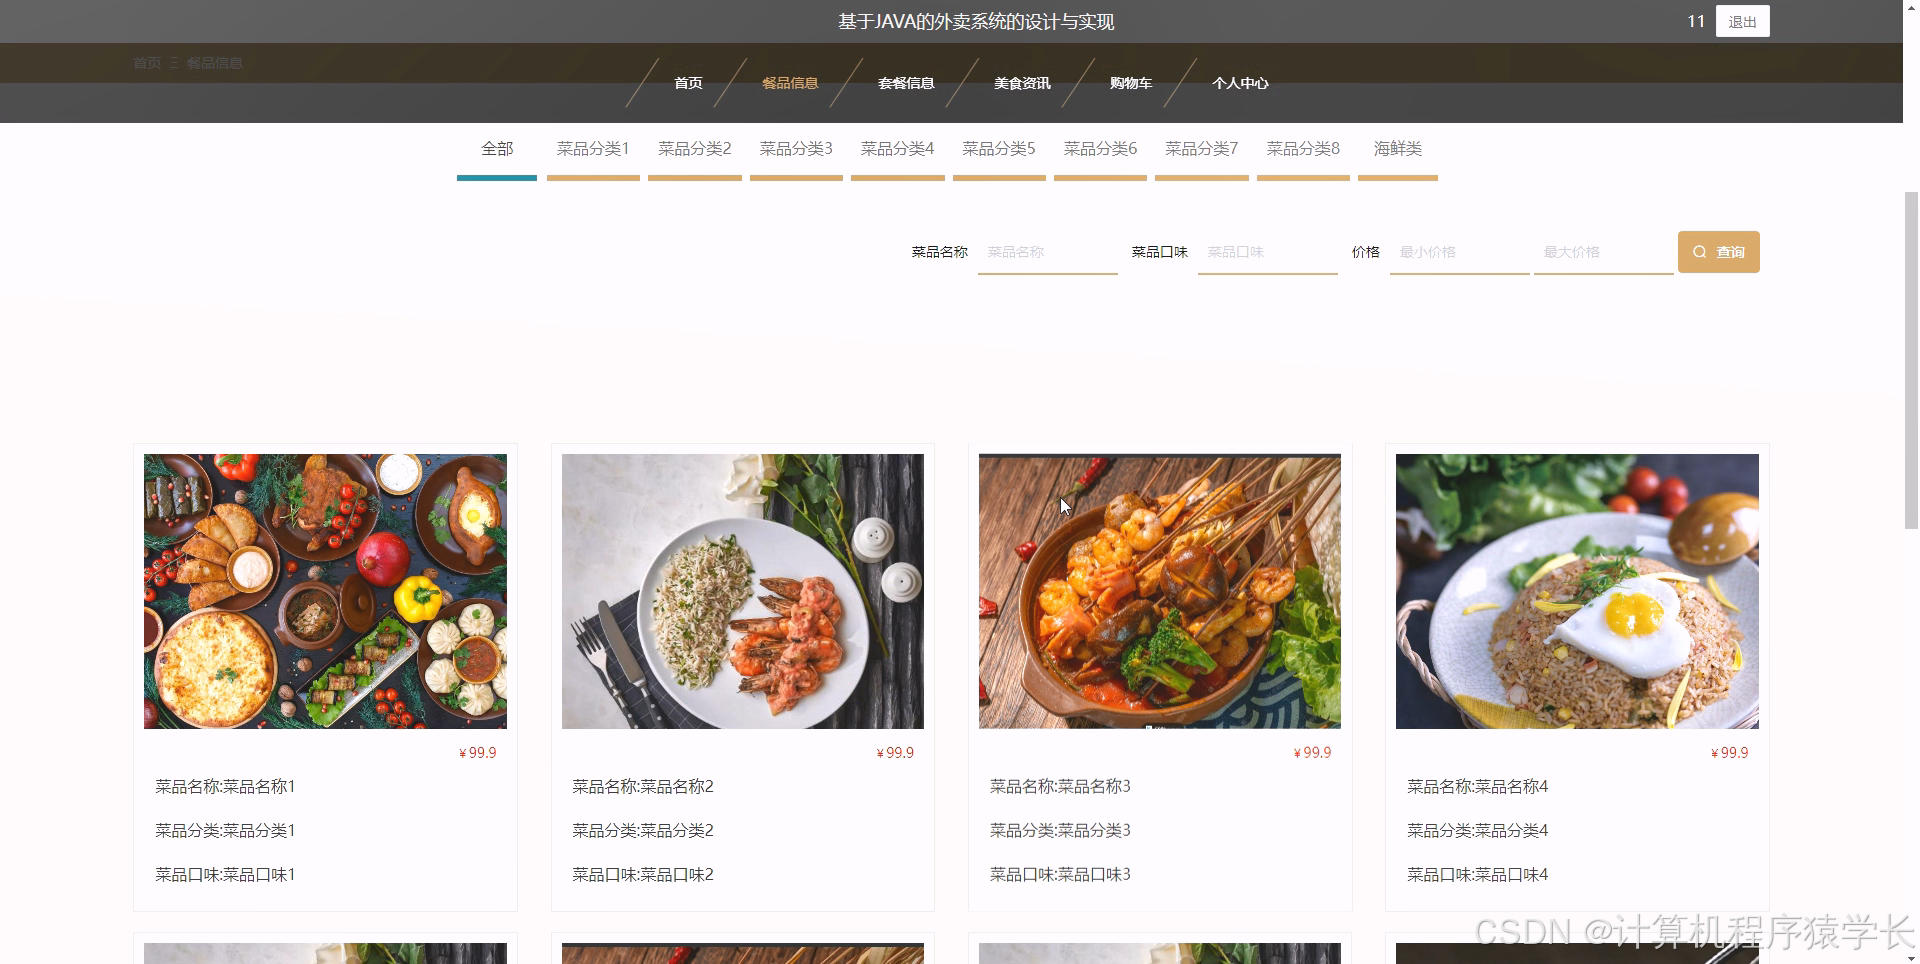Click the ¥99.9 price of 菜品名称2
This screenshot has height=964, width=1920.
coord(895,753)
